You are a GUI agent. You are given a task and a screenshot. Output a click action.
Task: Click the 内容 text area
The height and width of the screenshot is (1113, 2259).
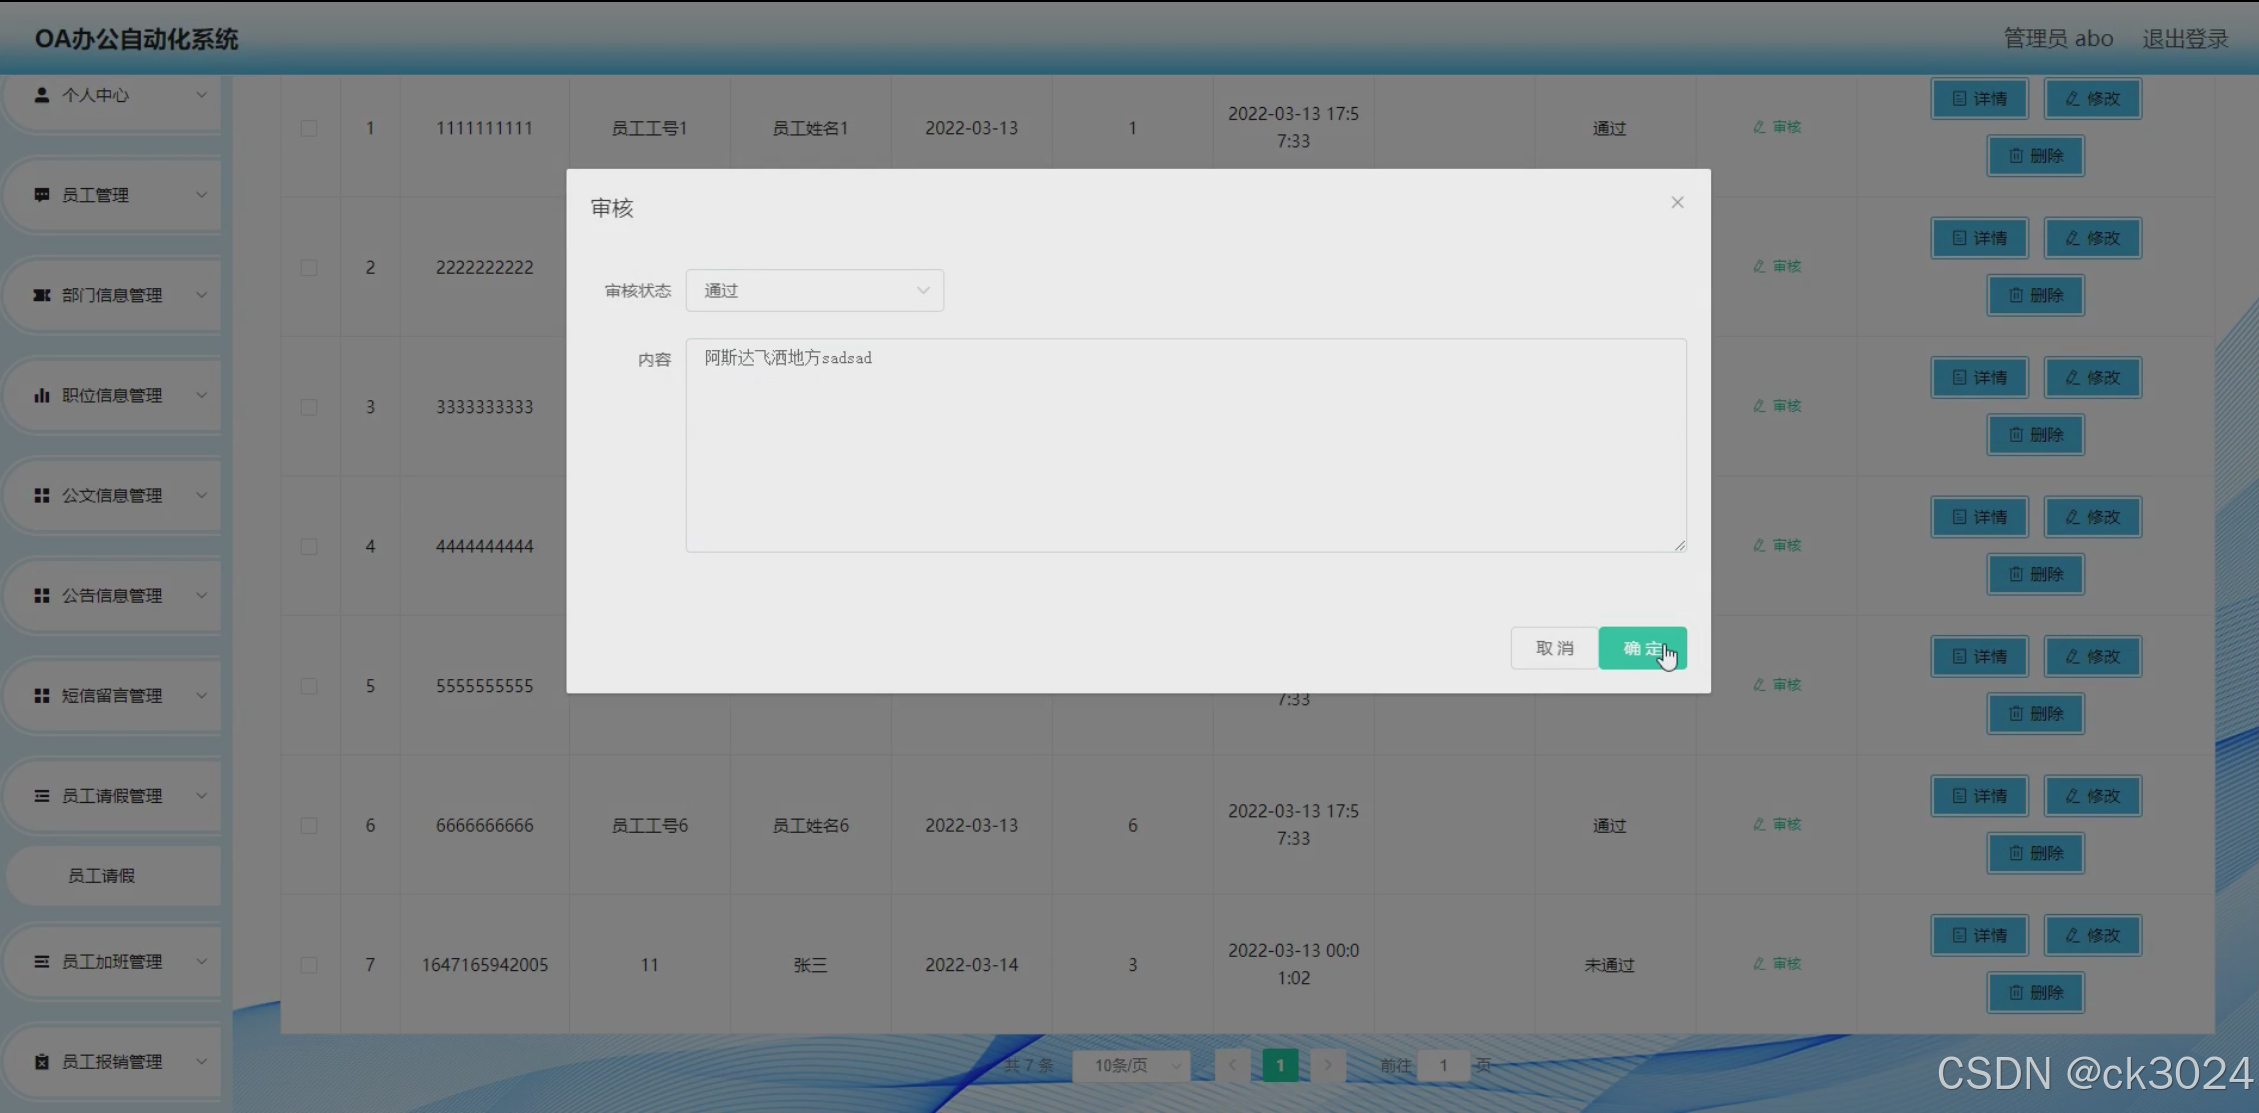tap(1185, 445)
